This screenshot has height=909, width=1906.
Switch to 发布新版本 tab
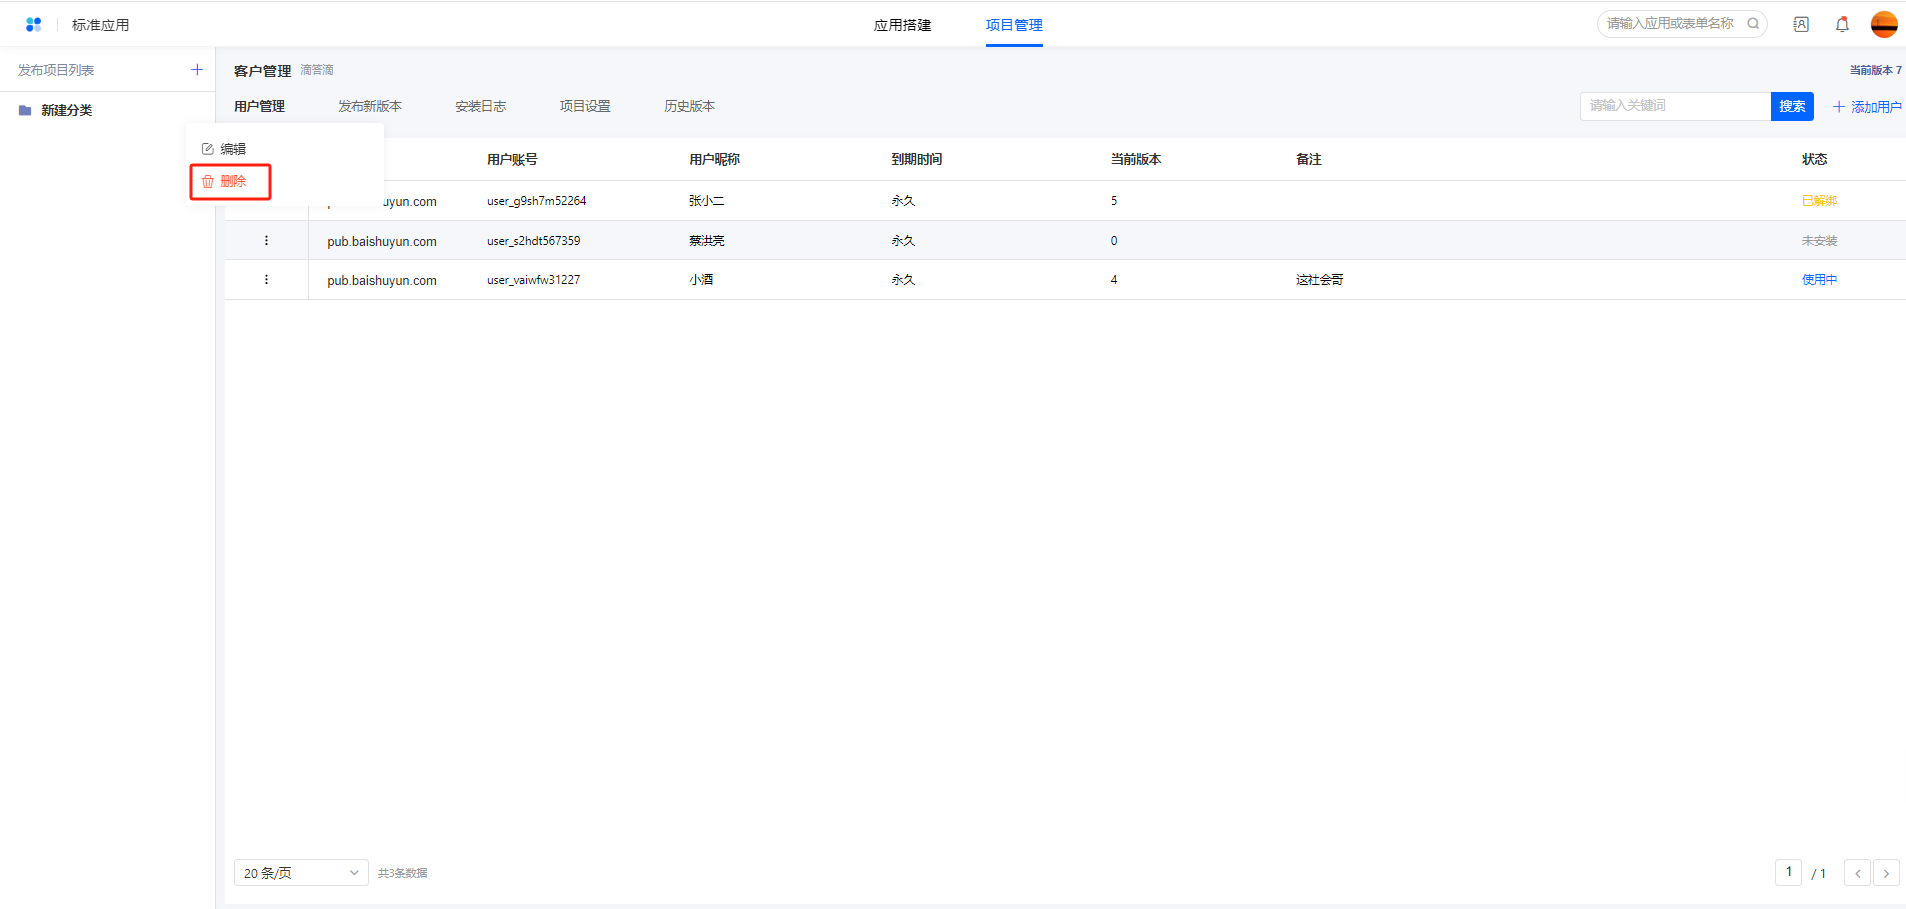click(x=369, y=106)
